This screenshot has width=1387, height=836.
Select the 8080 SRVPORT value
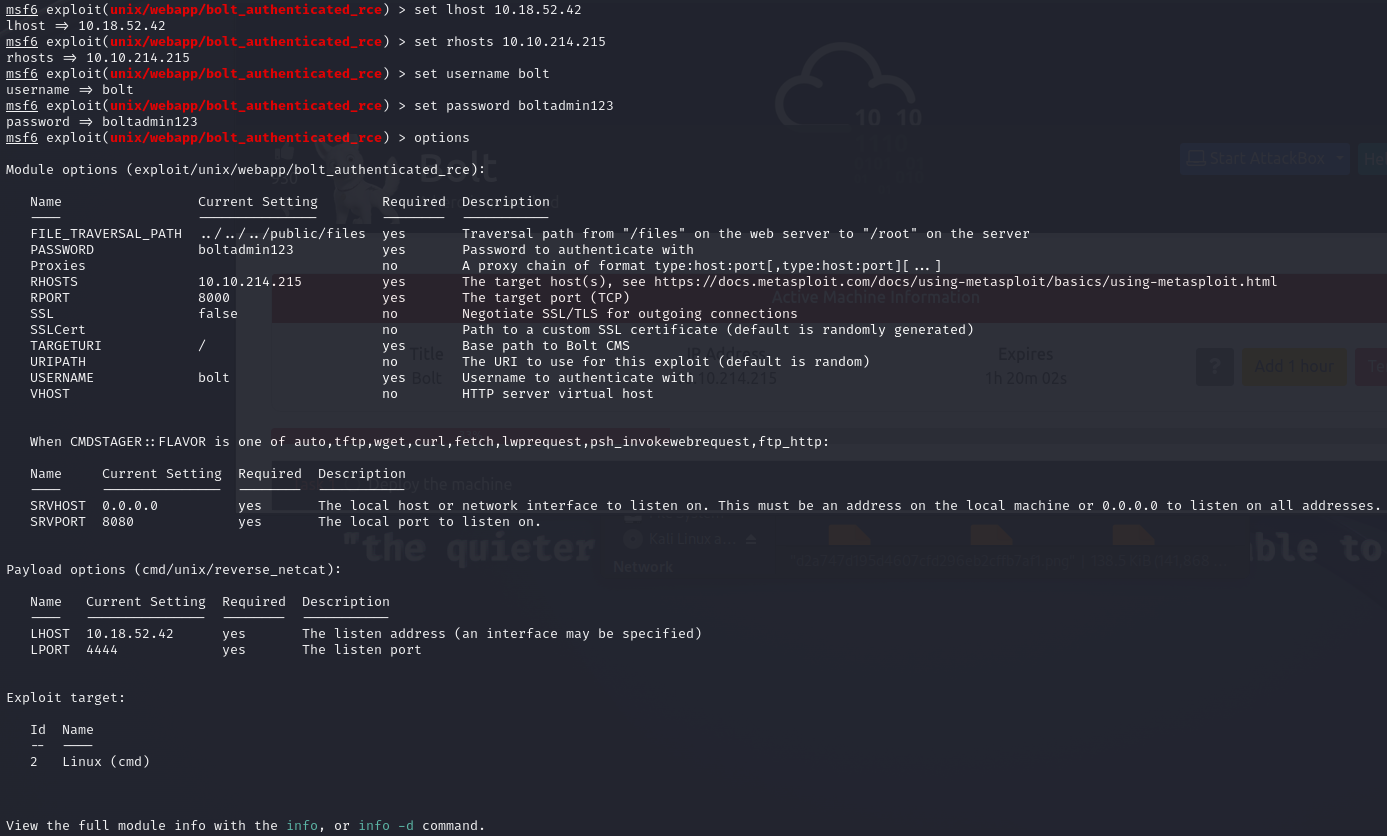pyautogui.click(x=118, y=522)
